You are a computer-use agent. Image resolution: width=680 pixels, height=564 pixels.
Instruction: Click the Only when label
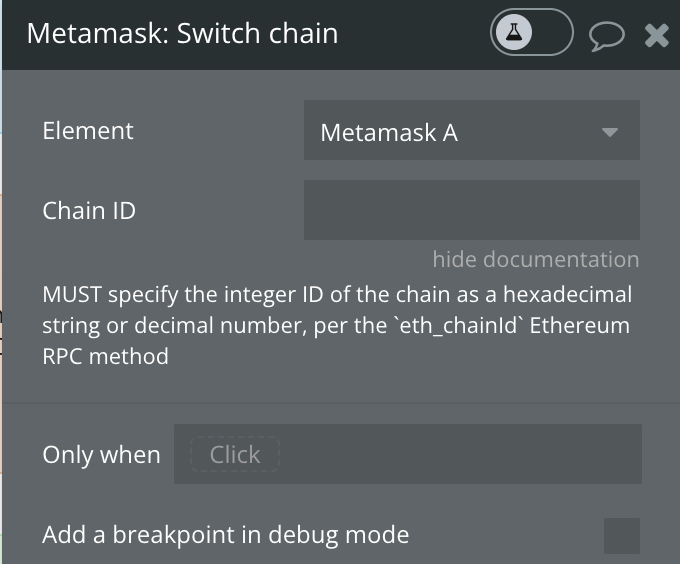pos(101,455)
